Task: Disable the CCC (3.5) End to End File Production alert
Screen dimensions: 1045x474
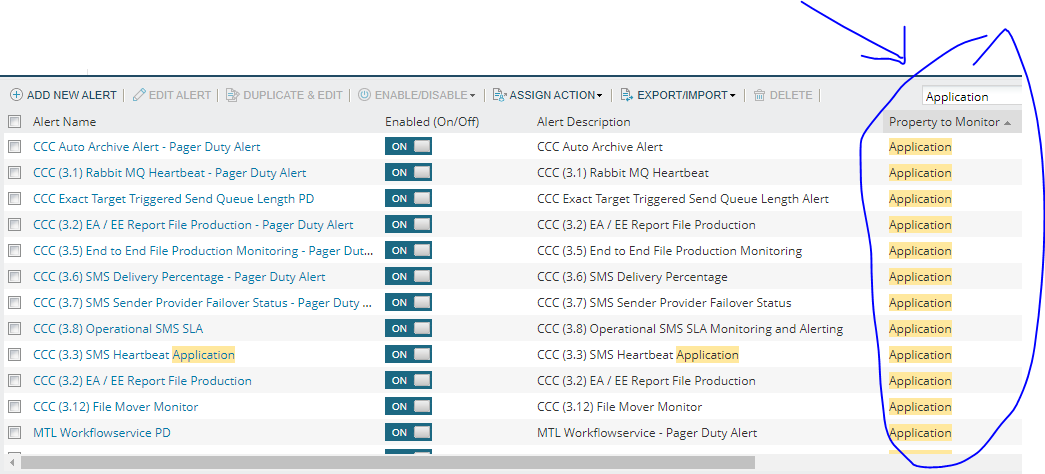Action: pos(408,251)
